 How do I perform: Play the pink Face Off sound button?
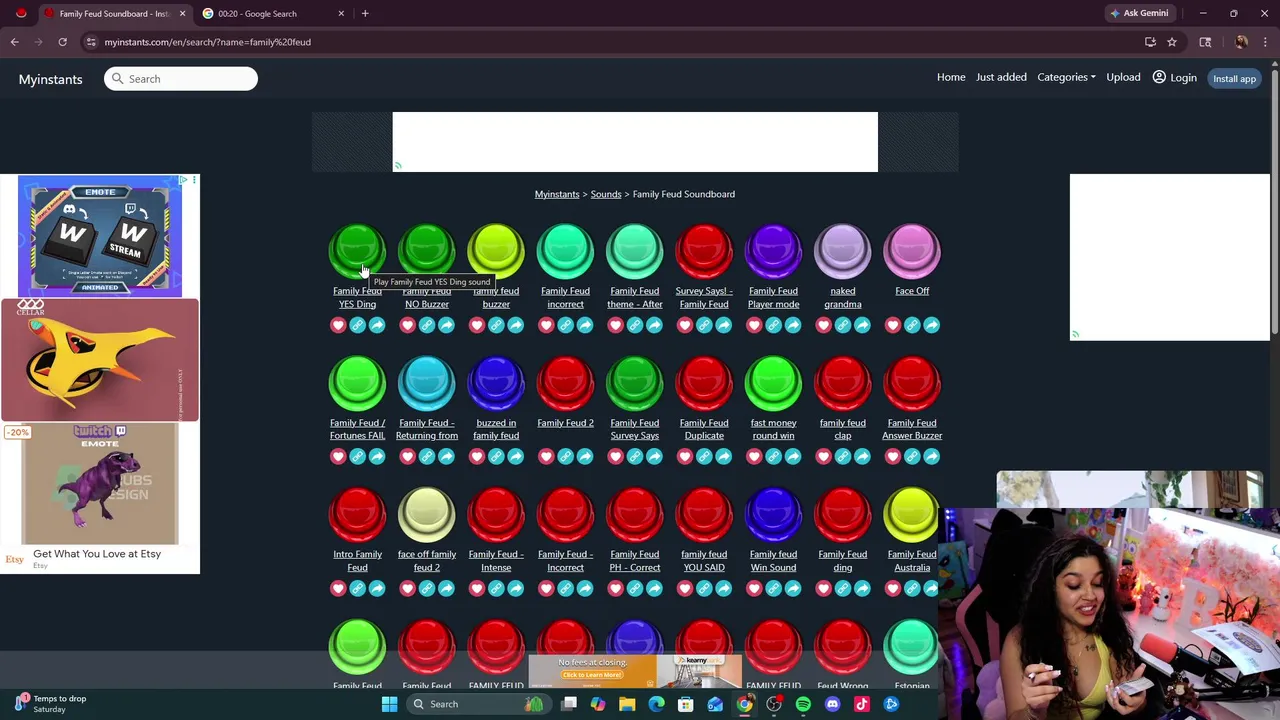click(912, 250)
